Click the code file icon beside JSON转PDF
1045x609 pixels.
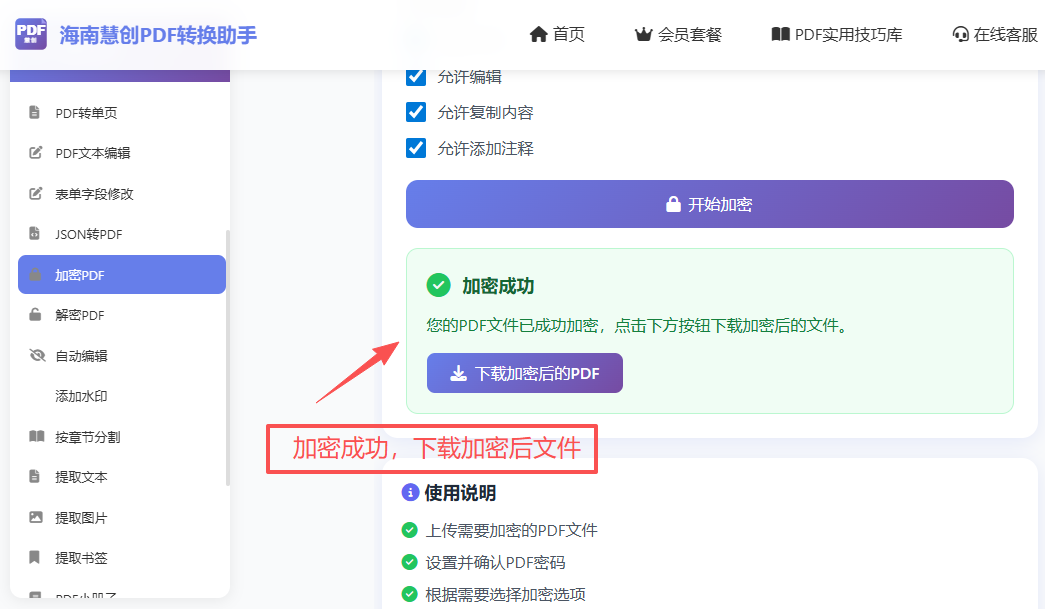35,233
